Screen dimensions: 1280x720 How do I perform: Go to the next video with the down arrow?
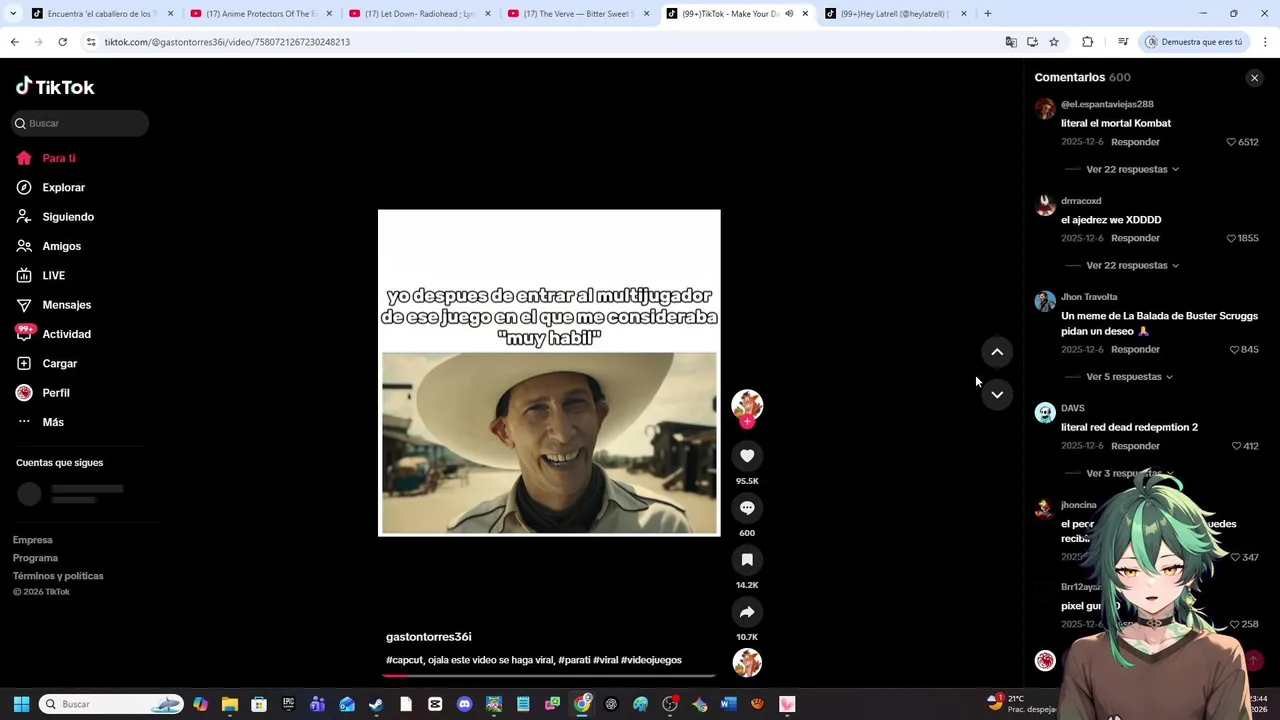coord(997,395)
